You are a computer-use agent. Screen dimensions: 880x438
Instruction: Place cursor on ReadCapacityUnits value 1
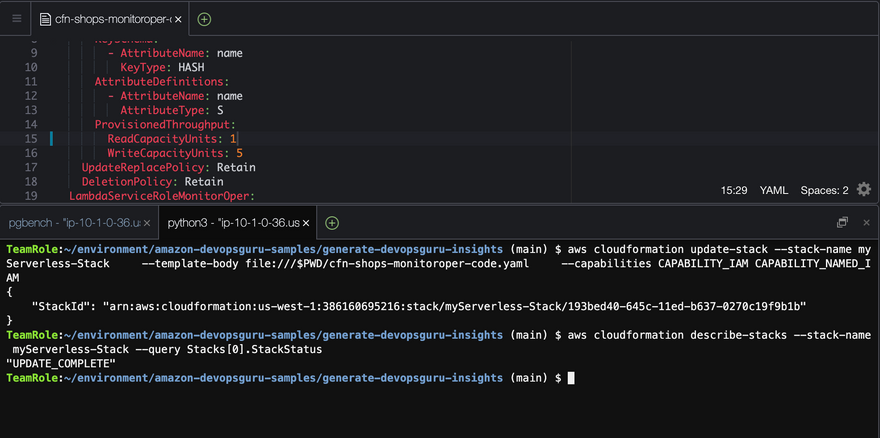233,139
